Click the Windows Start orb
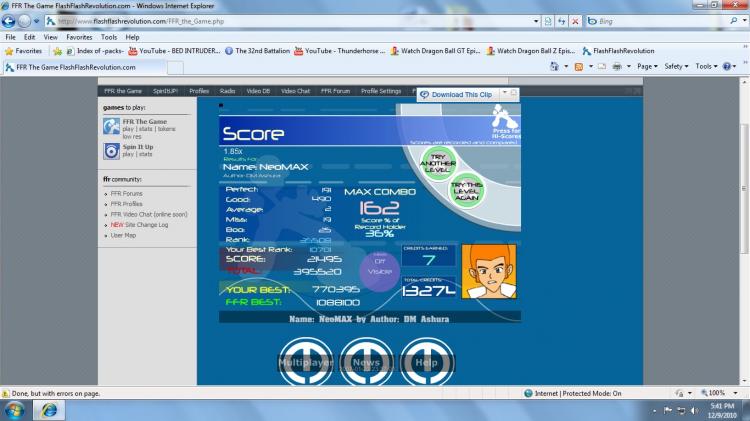 (x=14, y=410)
